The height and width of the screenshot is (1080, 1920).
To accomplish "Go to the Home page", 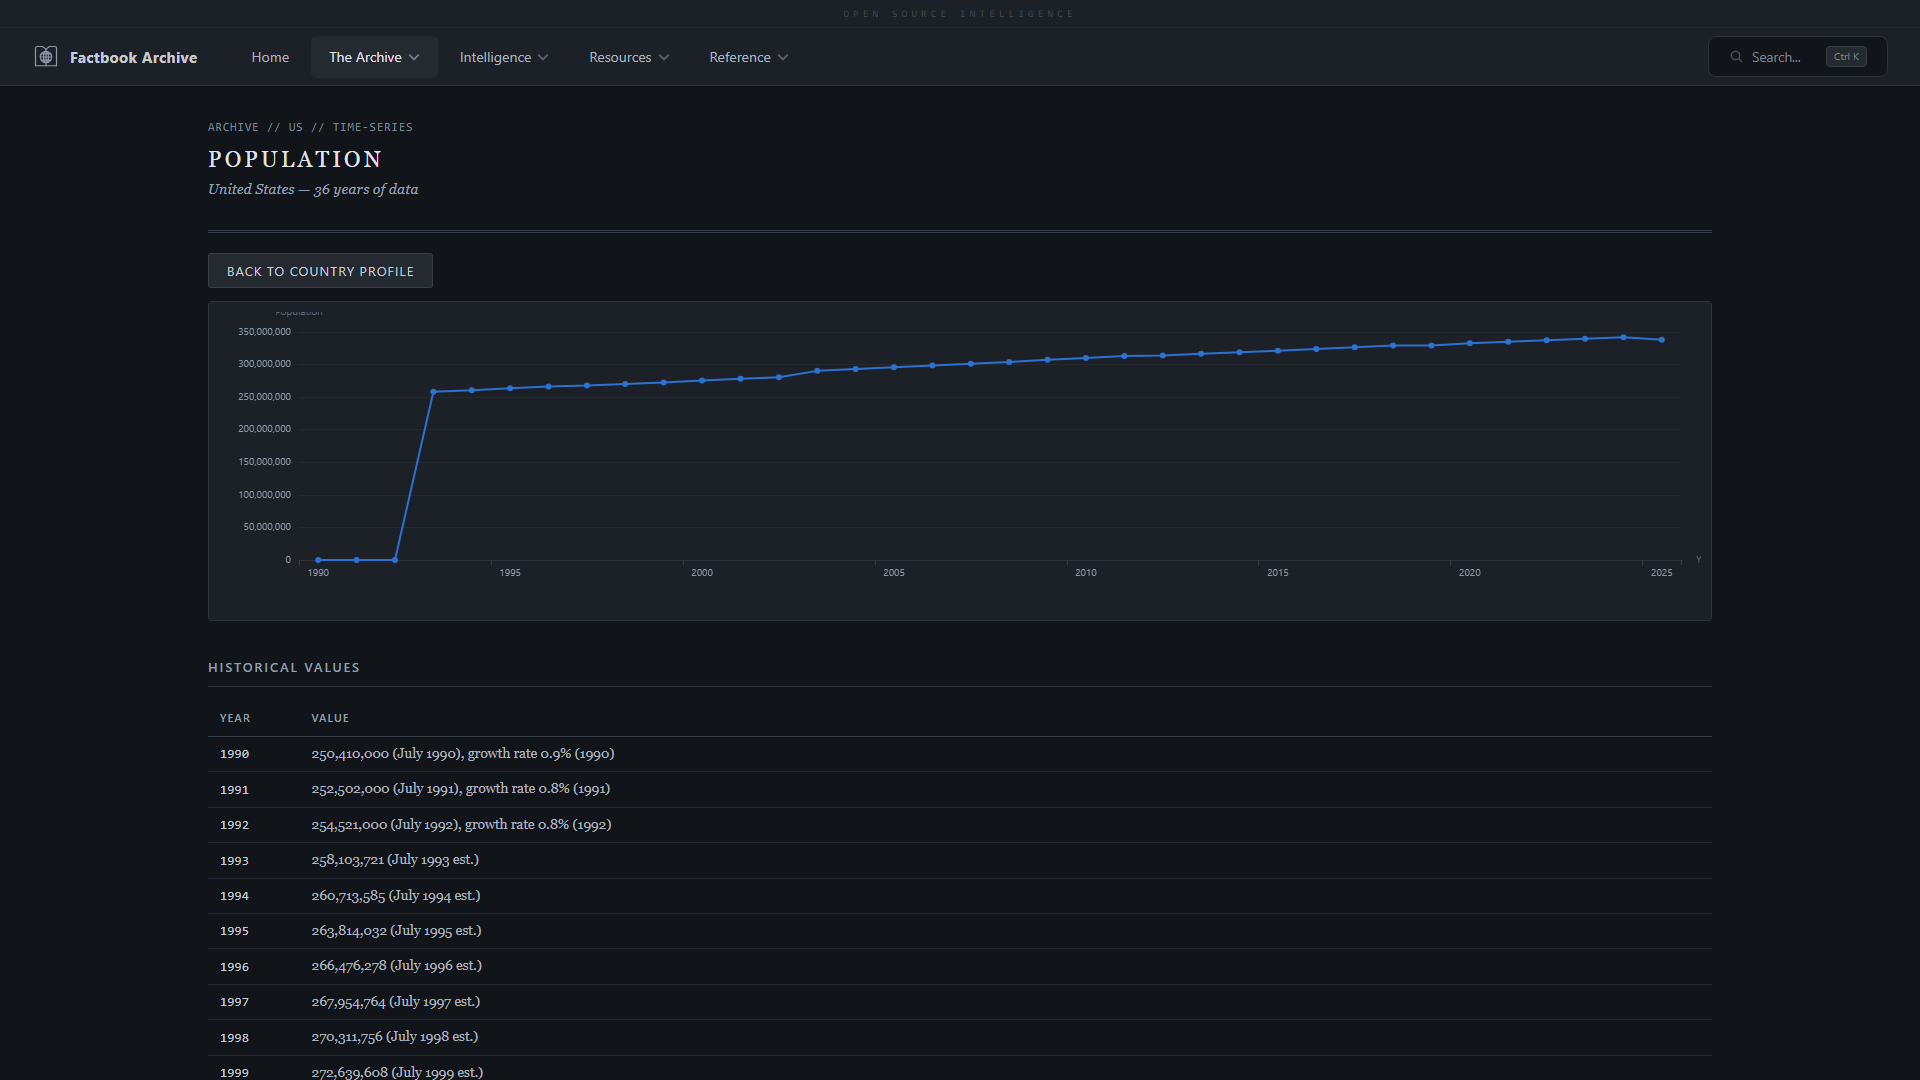I will 270,57.
